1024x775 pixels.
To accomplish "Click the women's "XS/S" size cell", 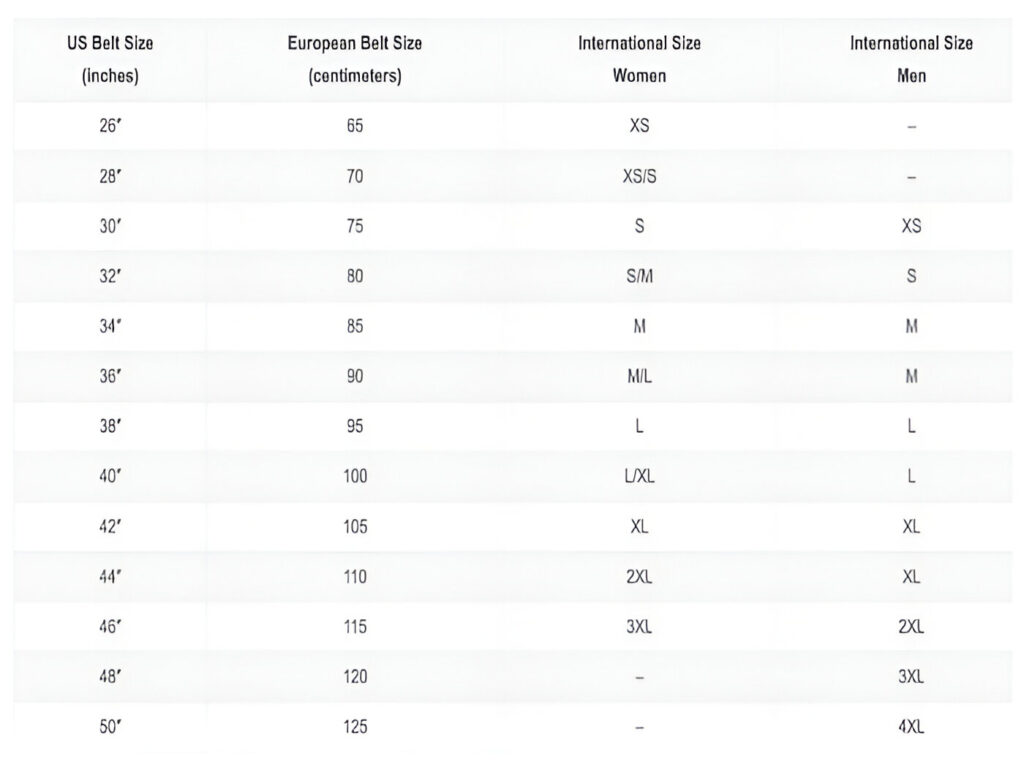I will (x=639, y=177).
